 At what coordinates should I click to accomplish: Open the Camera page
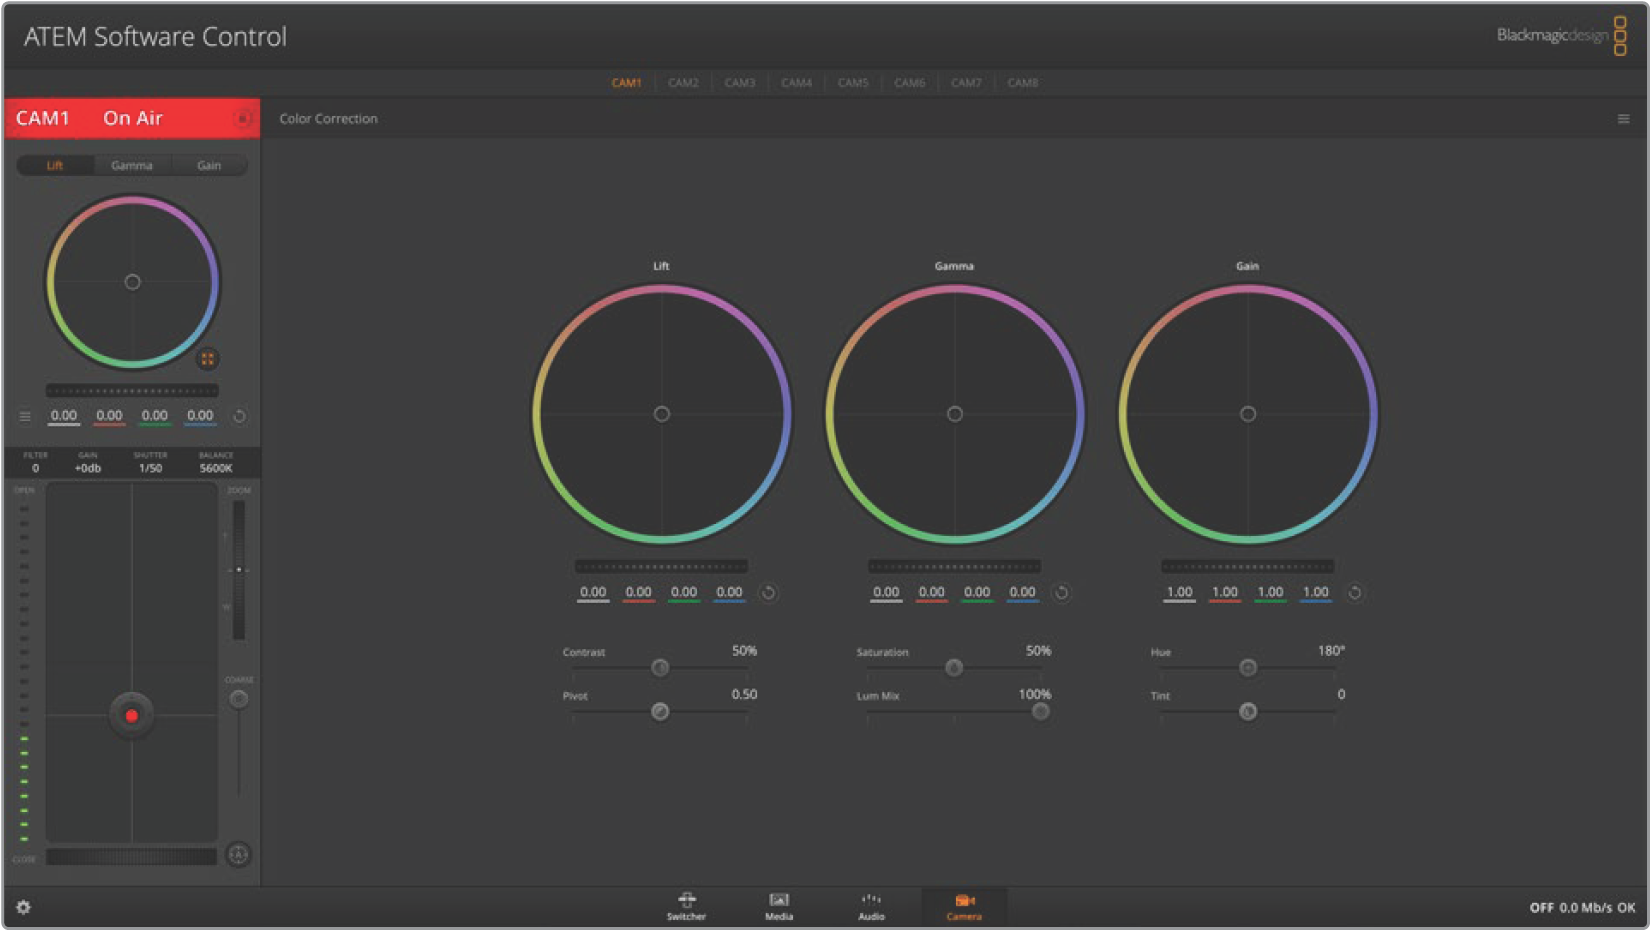[x=964, y=906]
